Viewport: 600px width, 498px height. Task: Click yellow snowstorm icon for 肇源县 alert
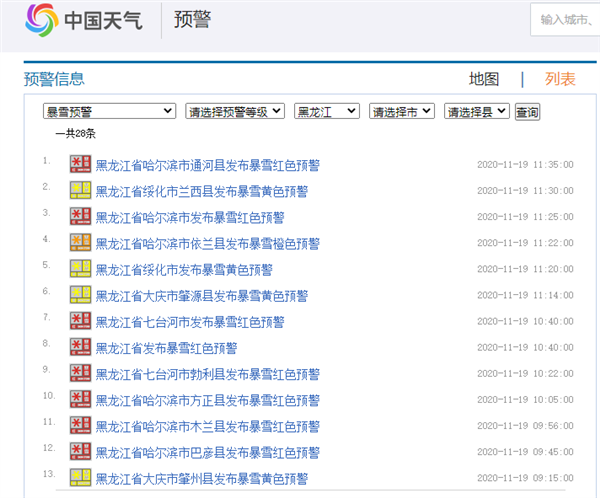pos(80,295)
